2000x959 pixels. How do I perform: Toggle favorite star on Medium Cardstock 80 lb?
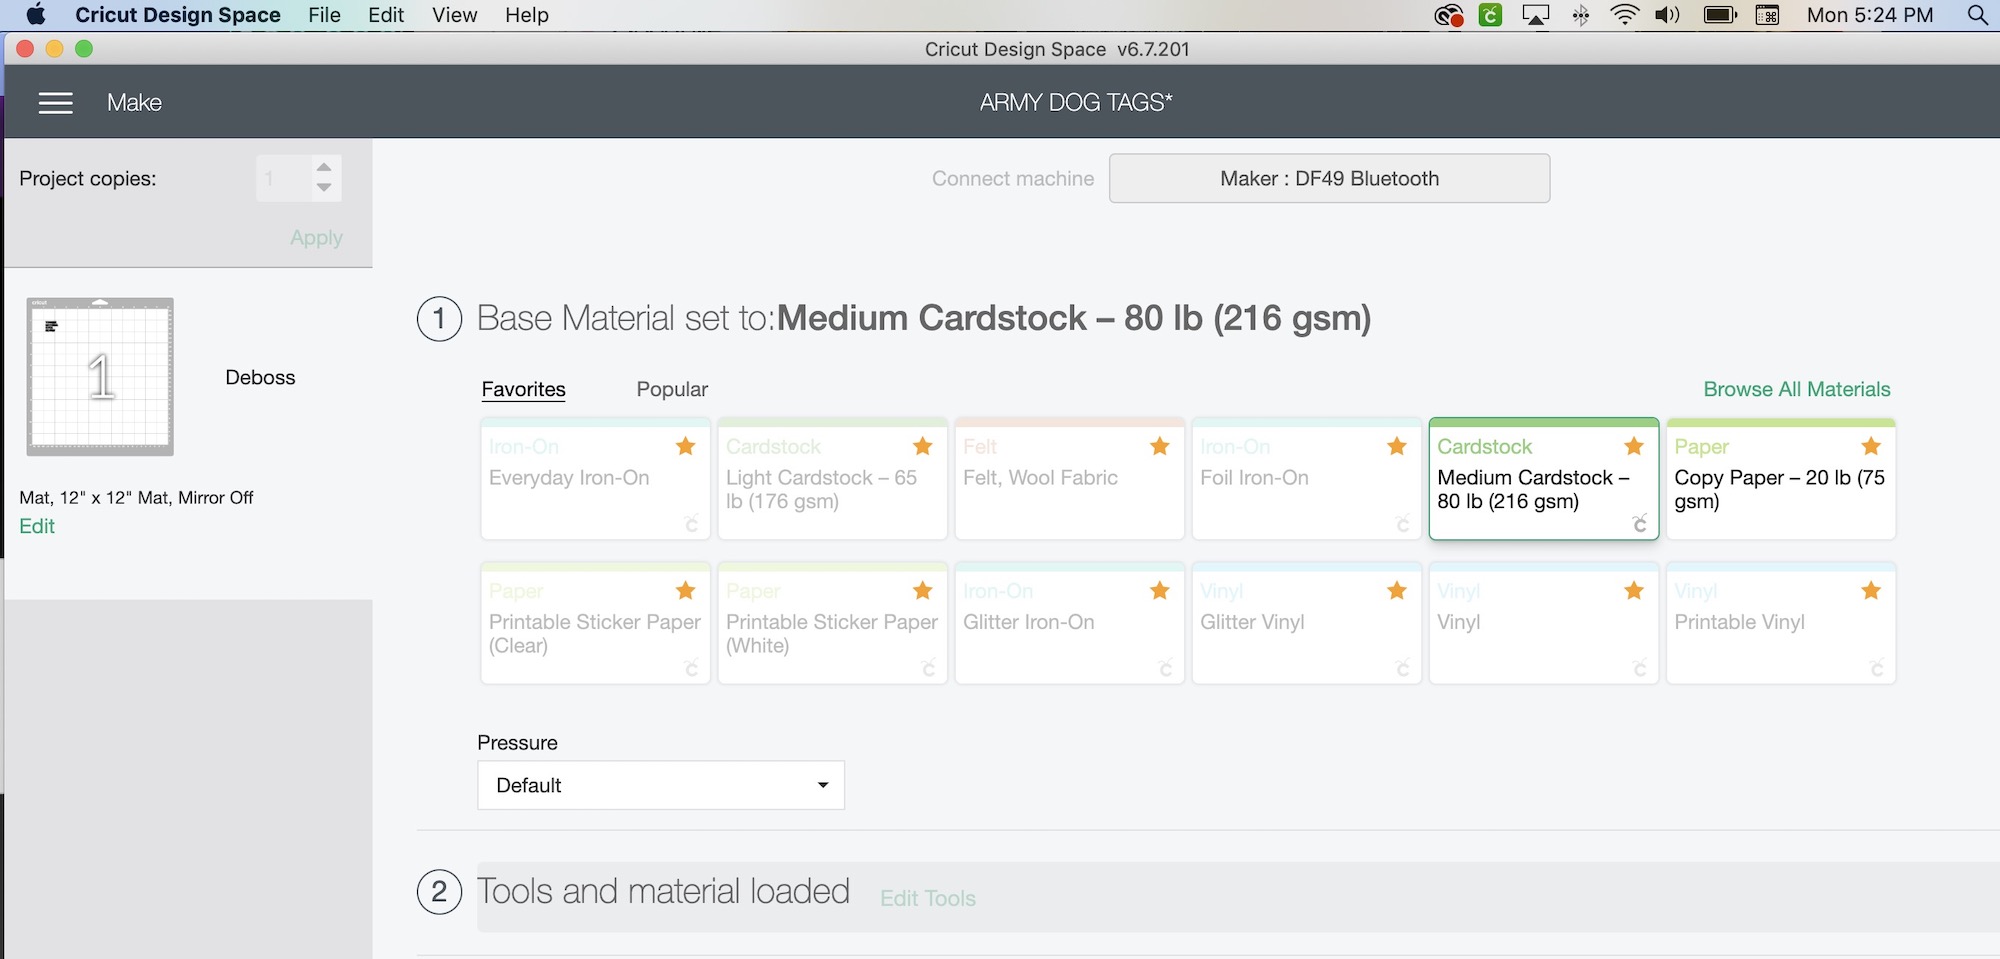click(1634, 446)
